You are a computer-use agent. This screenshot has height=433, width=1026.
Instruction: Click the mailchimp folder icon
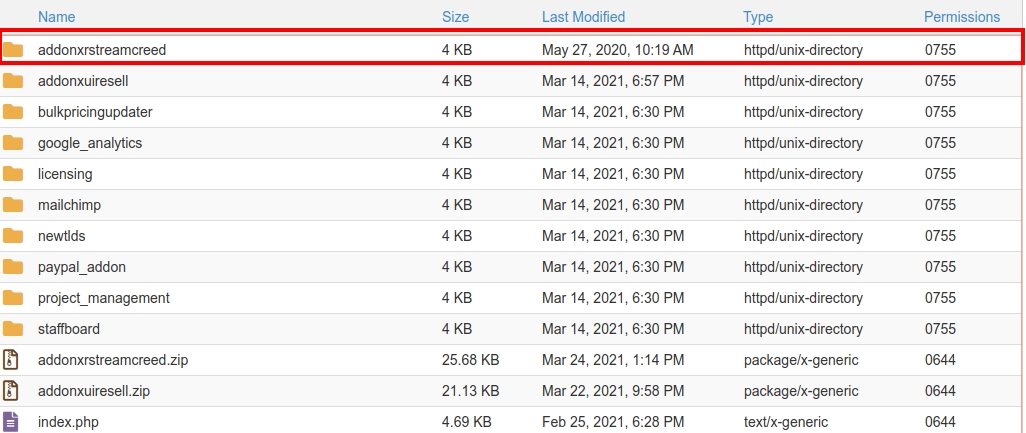tap(13, 205)
